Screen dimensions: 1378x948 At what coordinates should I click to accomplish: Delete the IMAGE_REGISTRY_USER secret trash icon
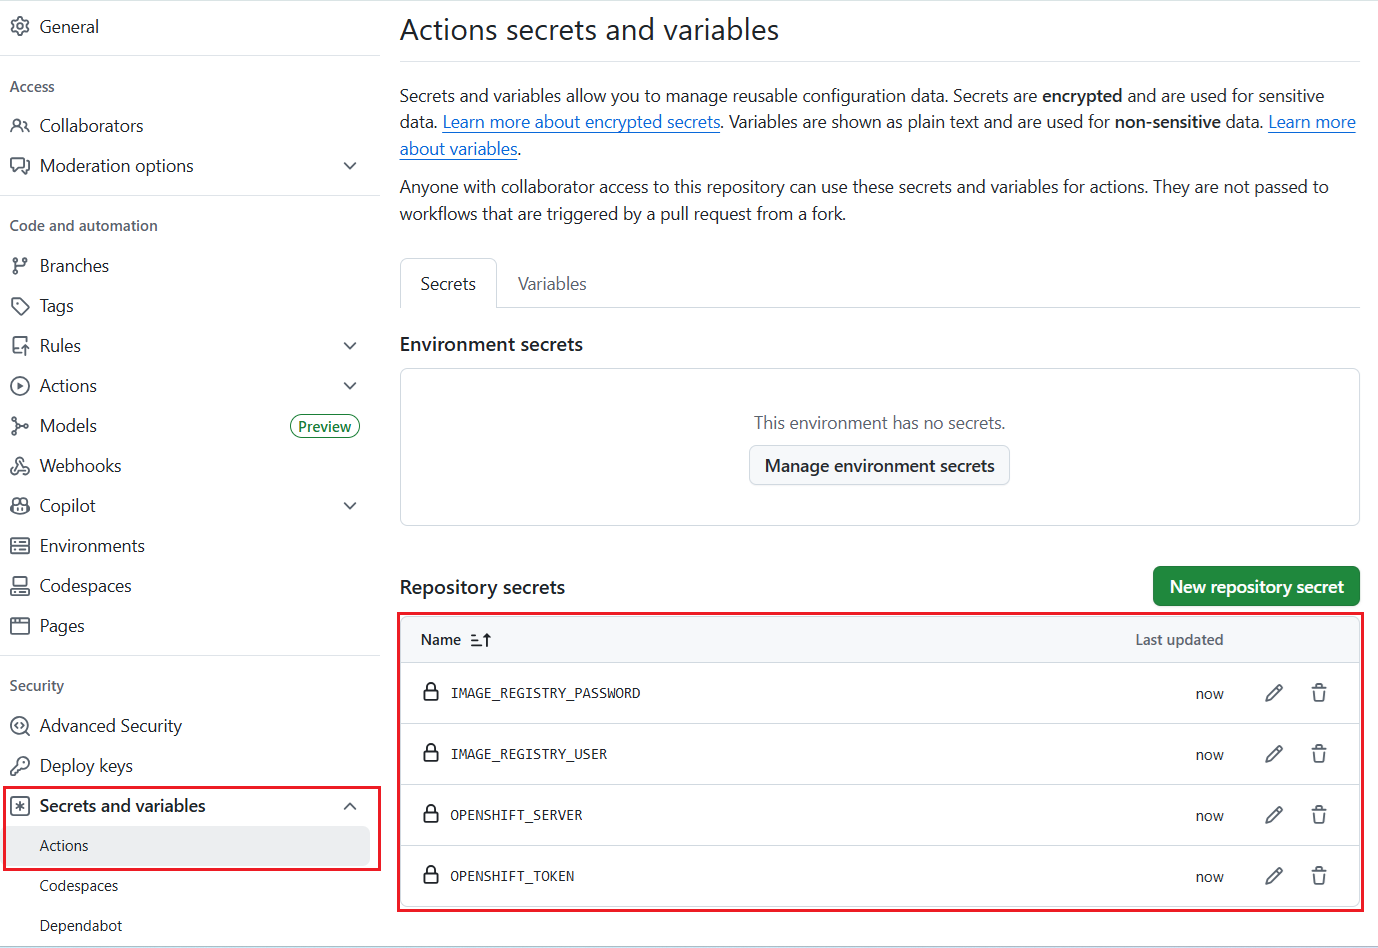pyautogui.click(x=1319, y=754)
